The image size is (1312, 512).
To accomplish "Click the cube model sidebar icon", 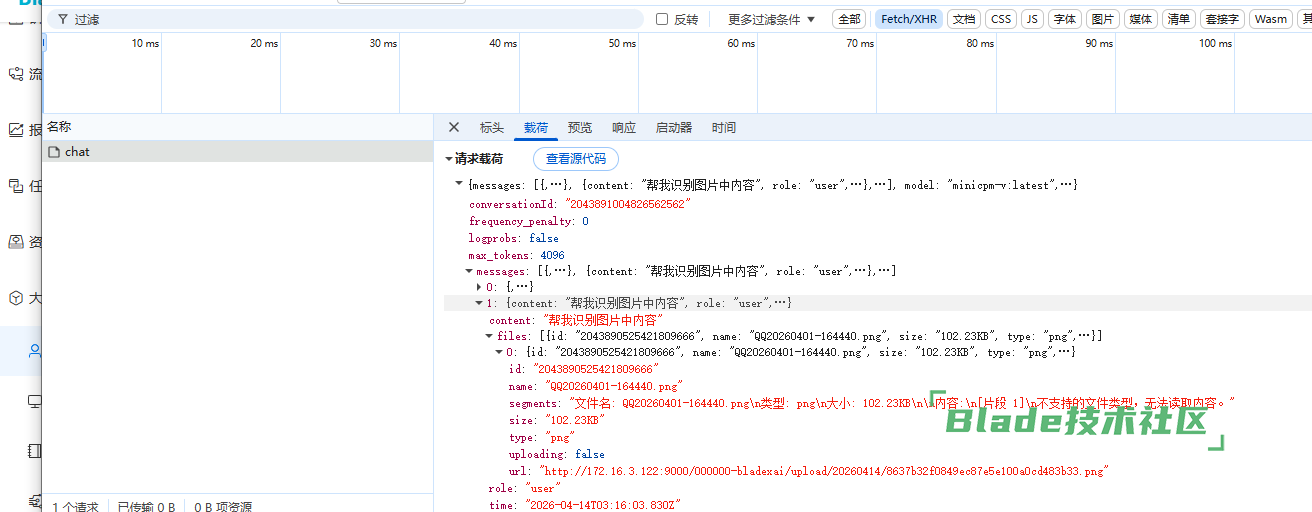I will point(16,298).
